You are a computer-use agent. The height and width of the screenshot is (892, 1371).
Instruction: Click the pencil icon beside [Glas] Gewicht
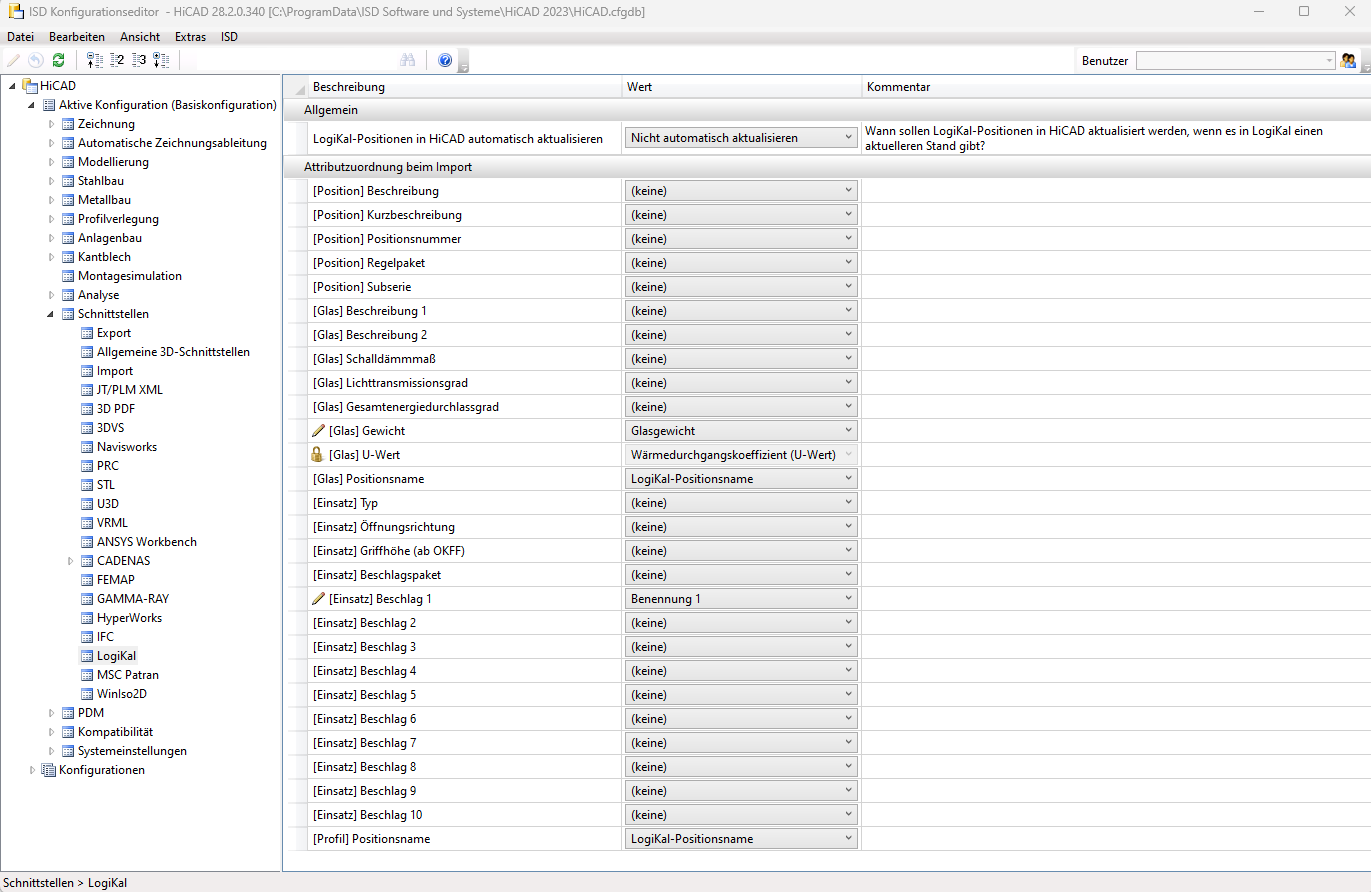(x=319, y=431)
